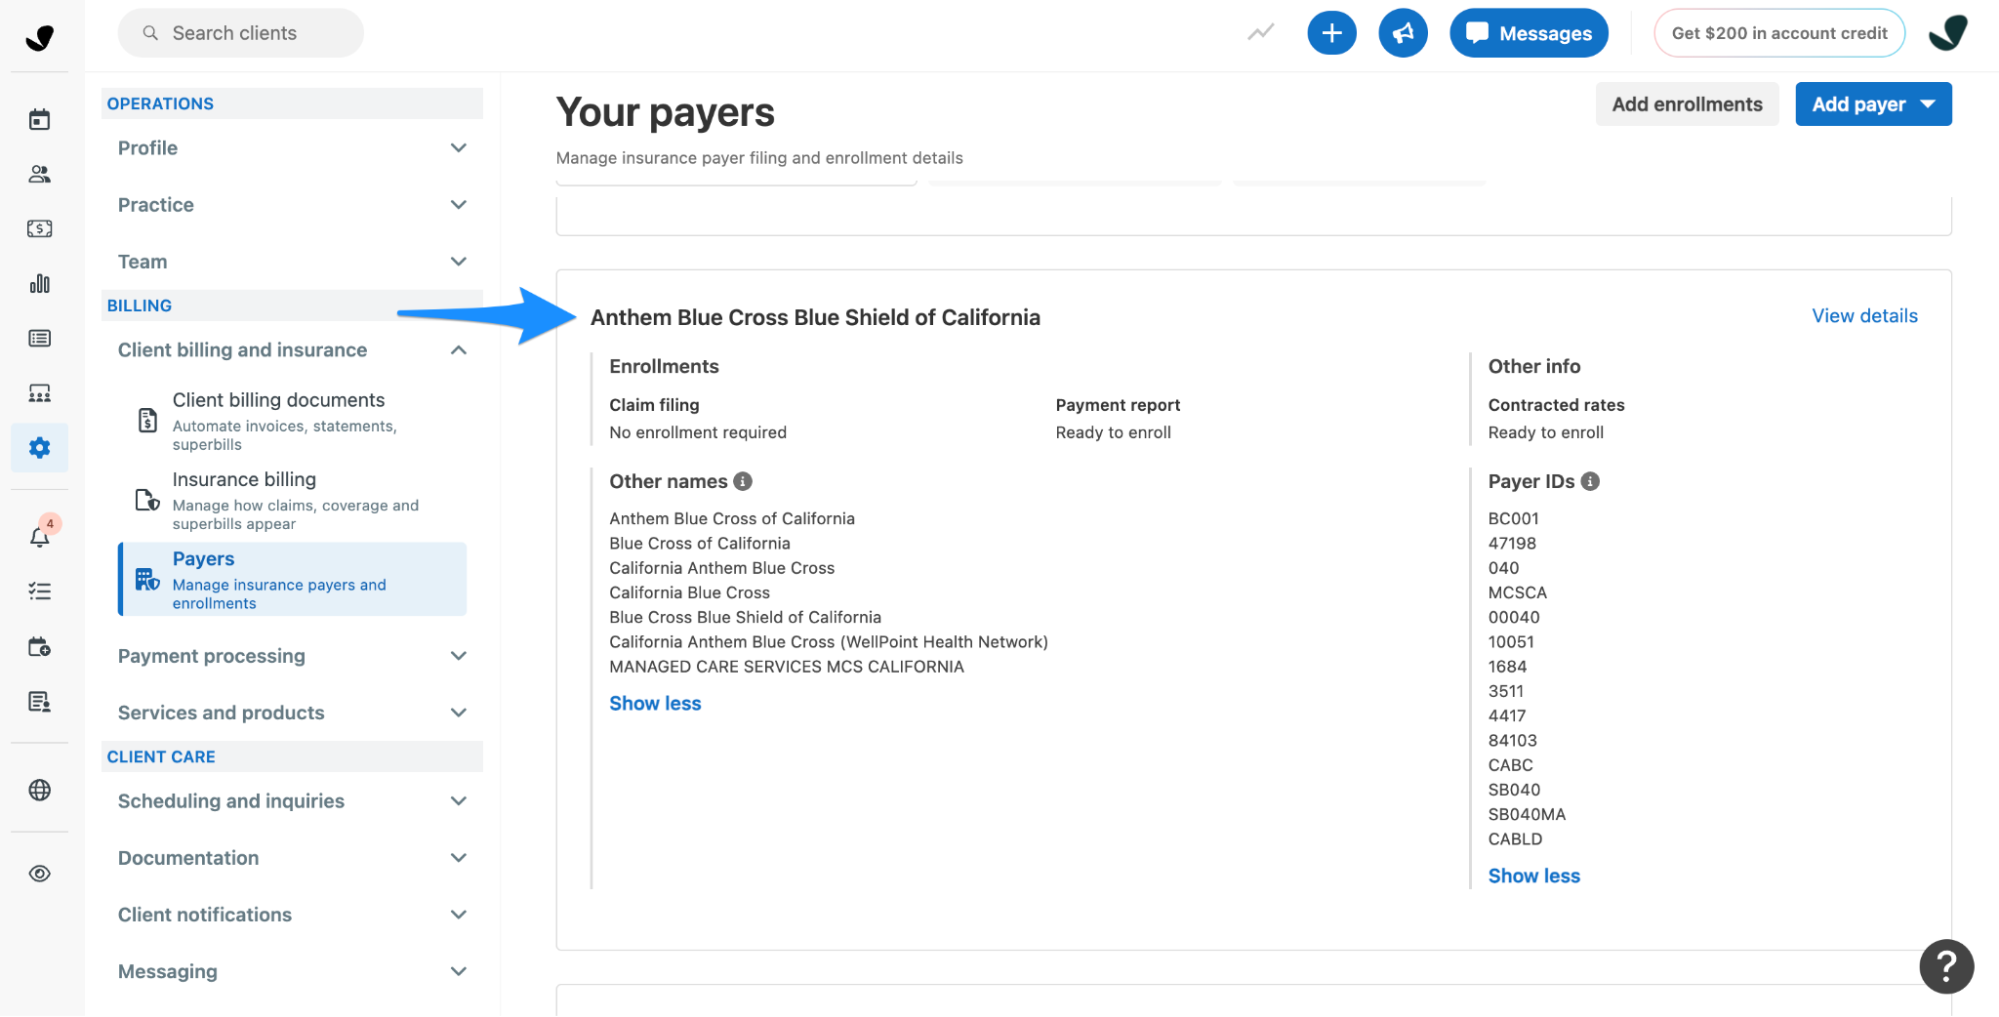Click info icon next to Payer IDs

click(1589, 481)
